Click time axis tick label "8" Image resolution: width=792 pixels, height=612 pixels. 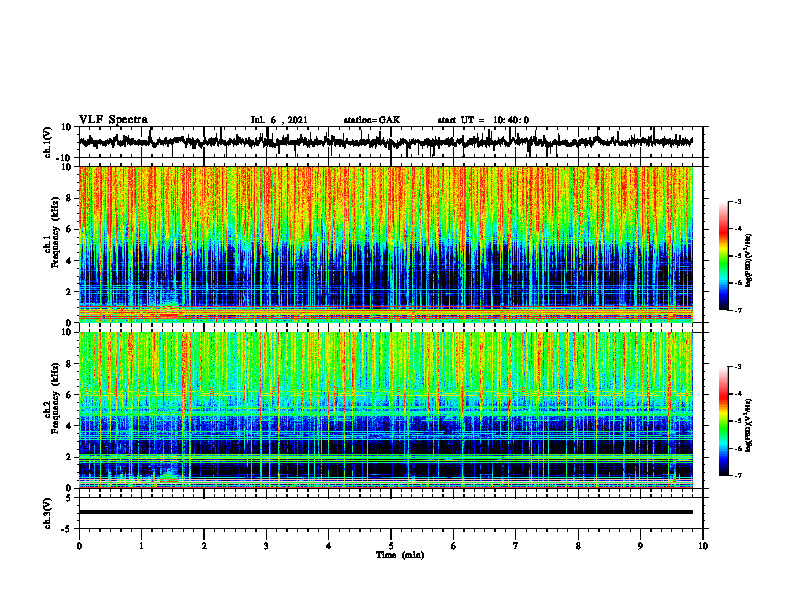click(578, 546)
